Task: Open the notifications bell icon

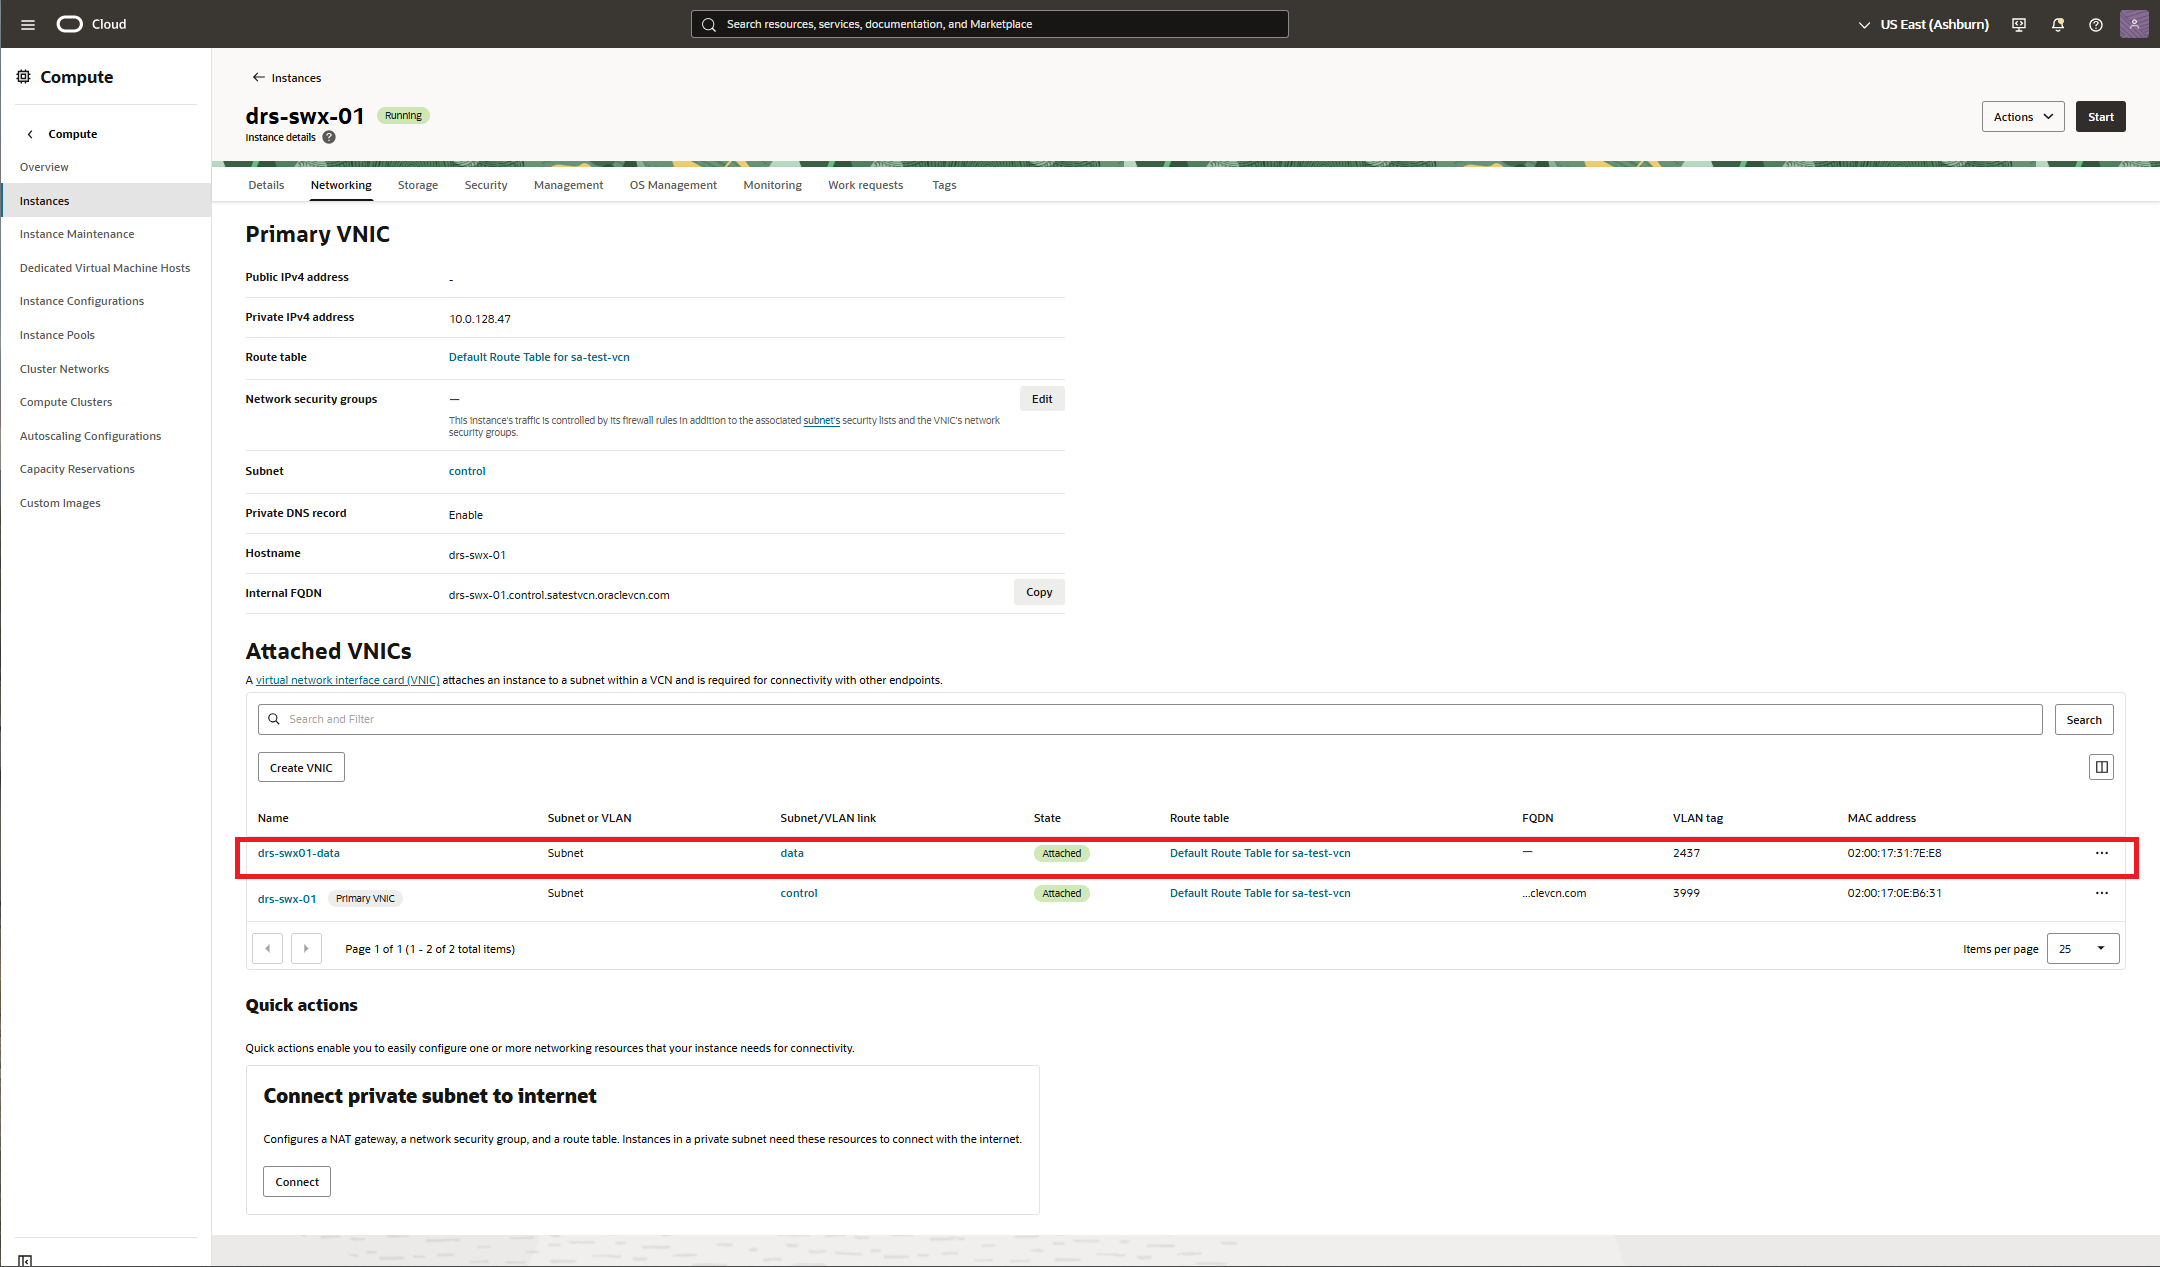Action: click(2057, 24)
